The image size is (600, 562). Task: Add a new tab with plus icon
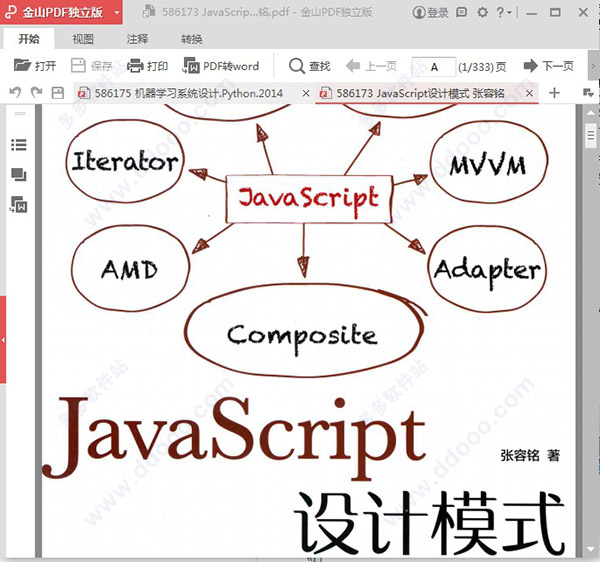554,93
